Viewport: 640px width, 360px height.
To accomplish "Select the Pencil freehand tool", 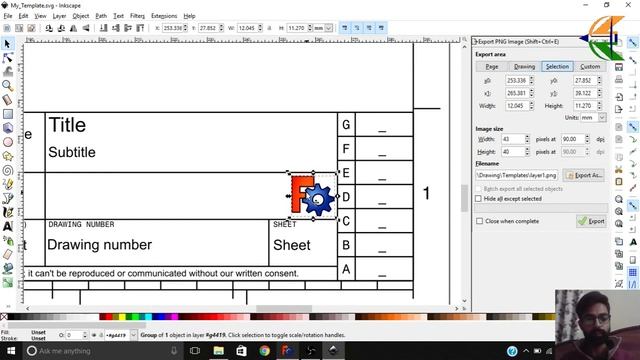I will point(7,184).
